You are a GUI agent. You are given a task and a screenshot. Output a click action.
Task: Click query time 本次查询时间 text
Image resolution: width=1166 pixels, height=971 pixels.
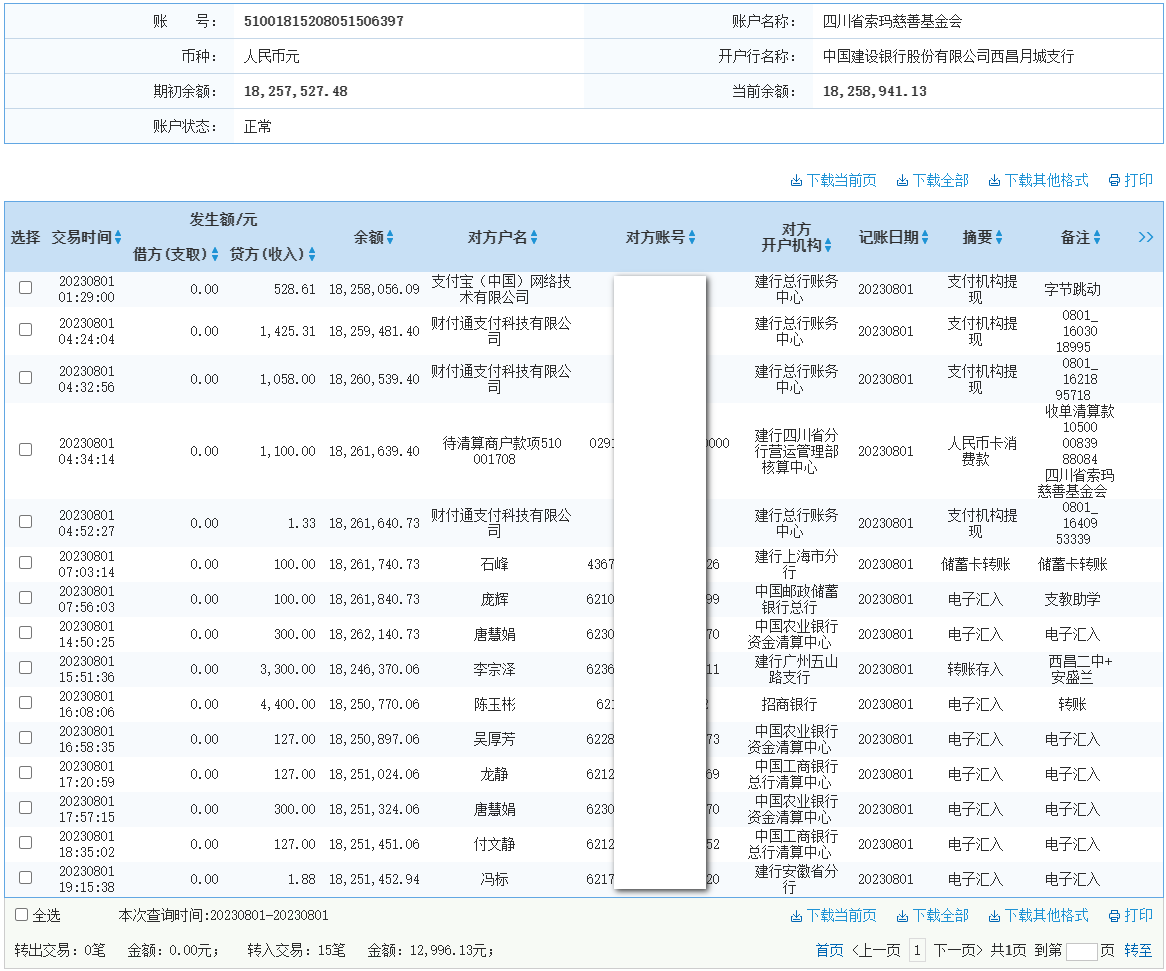223,915
